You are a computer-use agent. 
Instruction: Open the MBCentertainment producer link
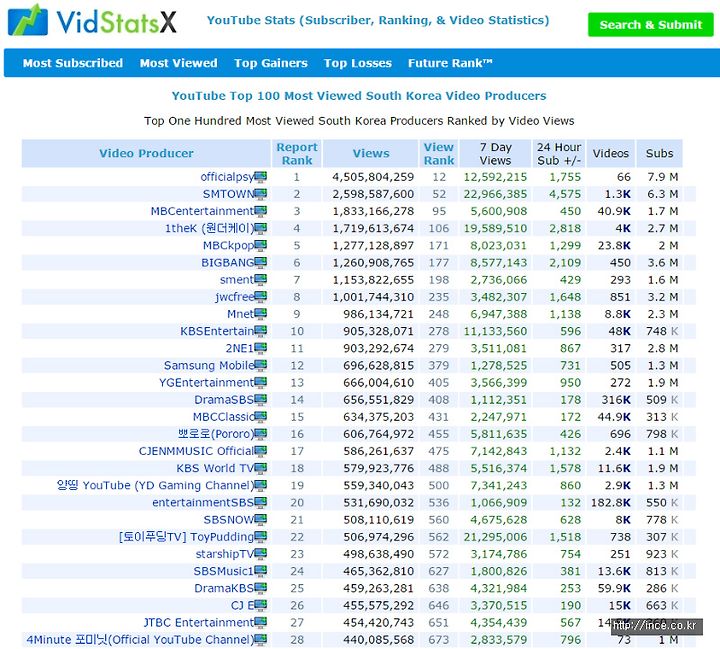point(202,211)
